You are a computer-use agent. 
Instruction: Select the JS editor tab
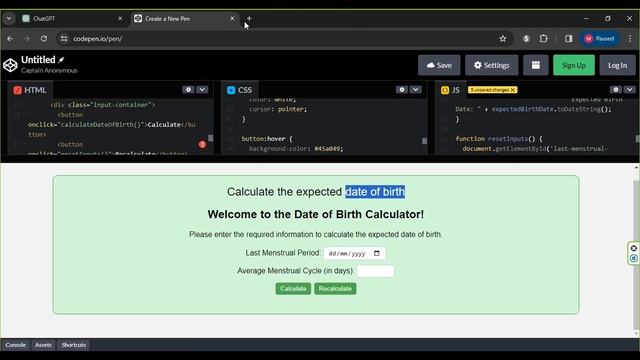point(450,90)
